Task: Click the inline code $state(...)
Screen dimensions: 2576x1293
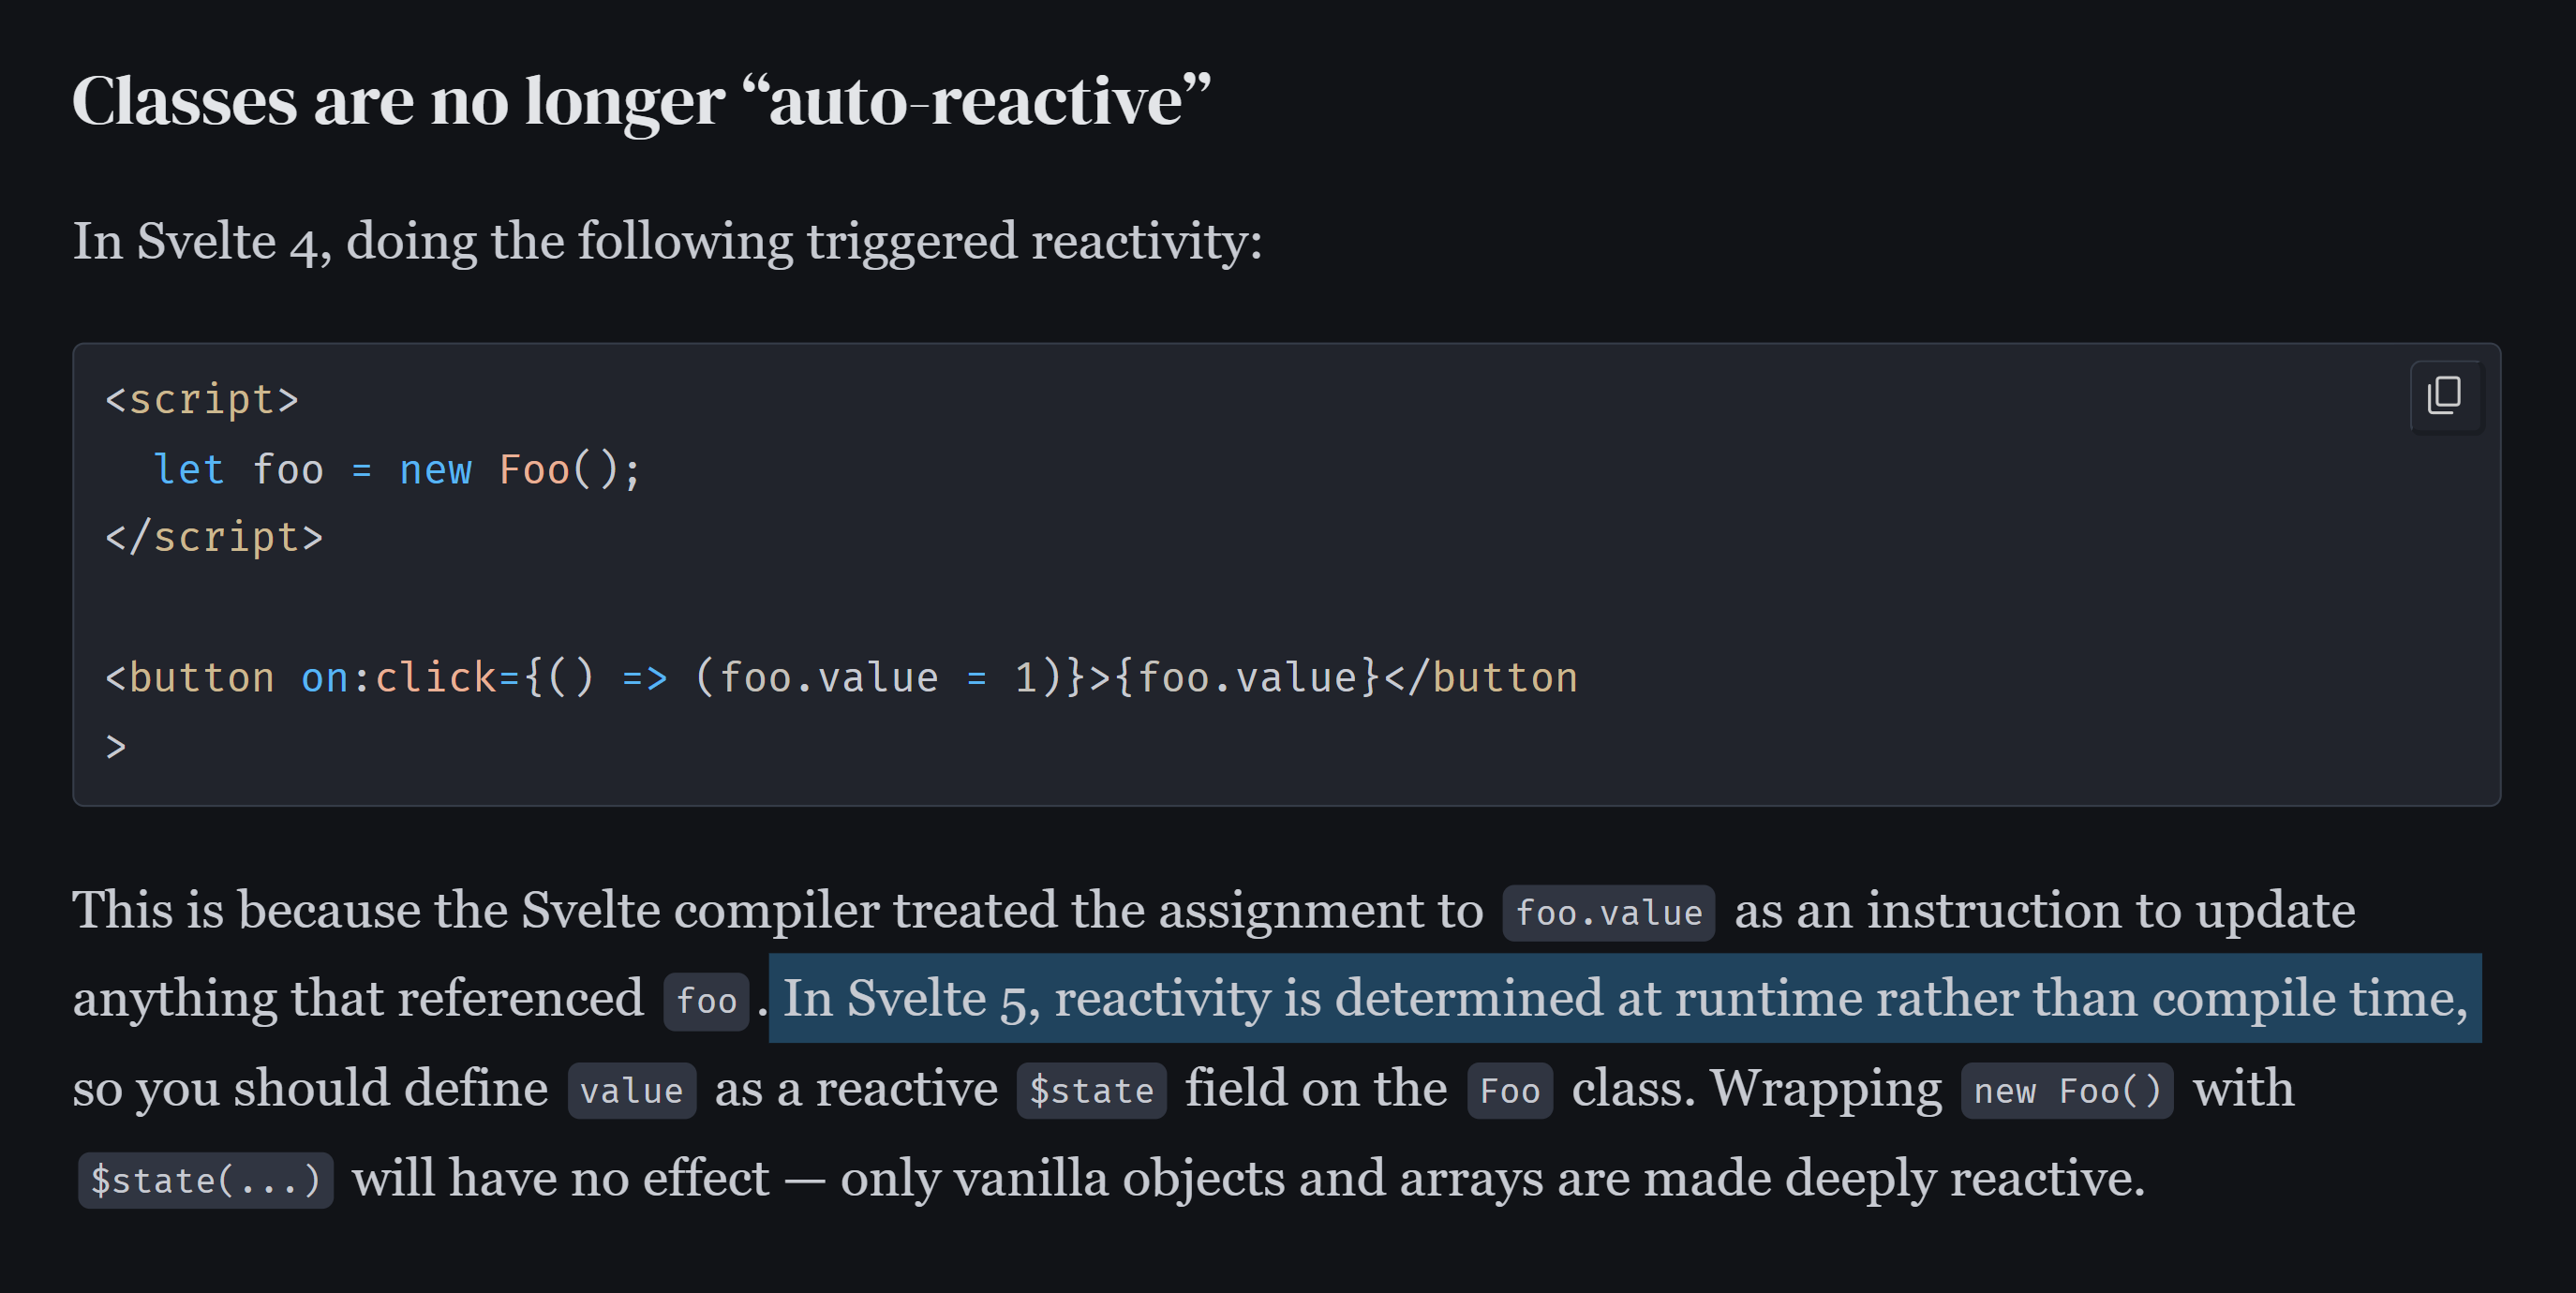Action: tap(205, 1181)
